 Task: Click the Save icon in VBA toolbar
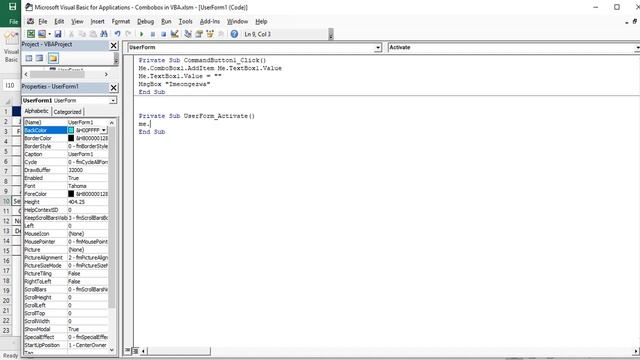pos(58,34)
